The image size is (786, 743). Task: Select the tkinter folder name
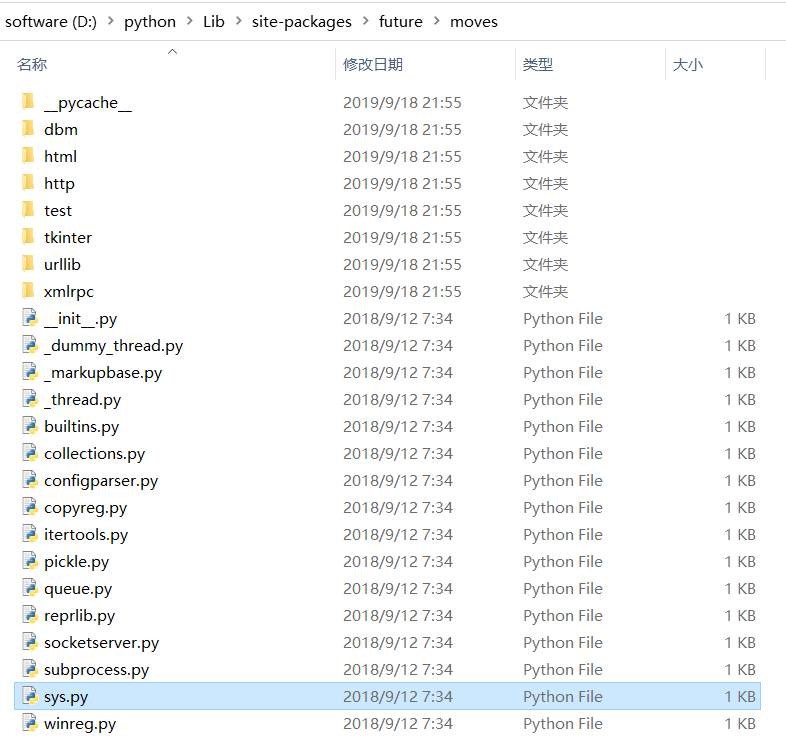pos(68,237)
